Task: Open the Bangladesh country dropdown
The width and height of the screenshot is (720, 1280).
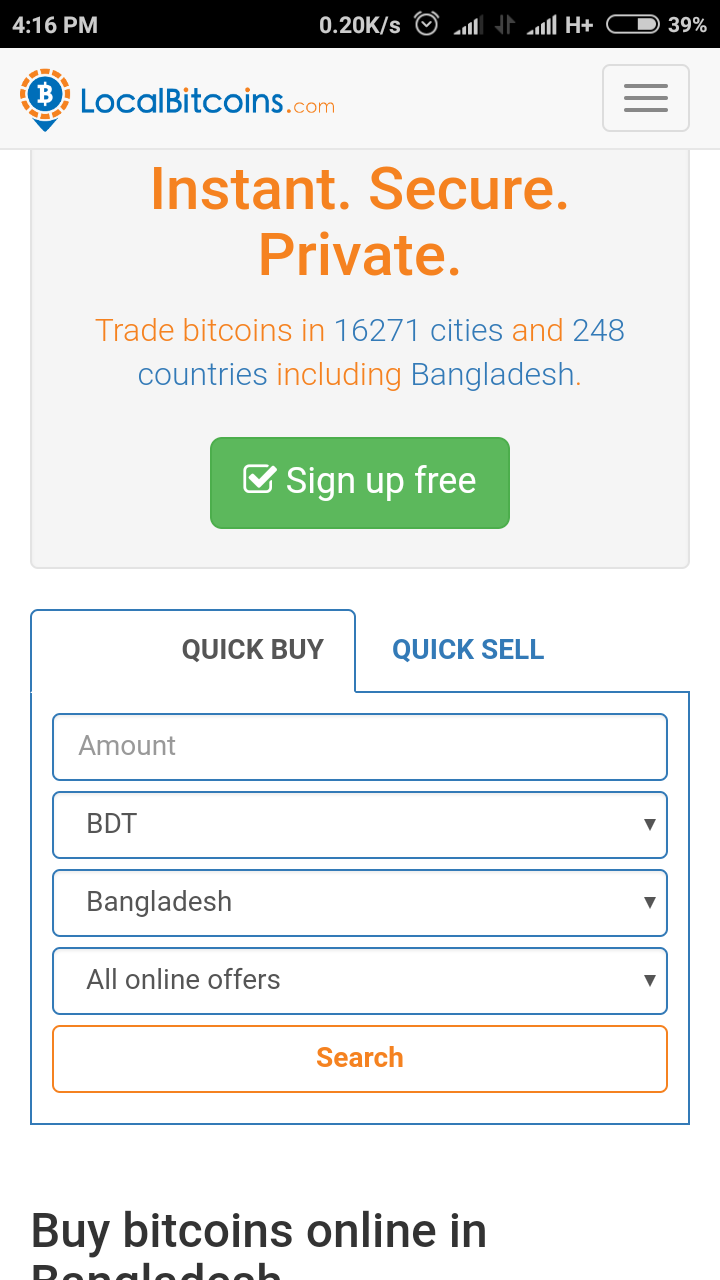Action: (x=360, y=903)
